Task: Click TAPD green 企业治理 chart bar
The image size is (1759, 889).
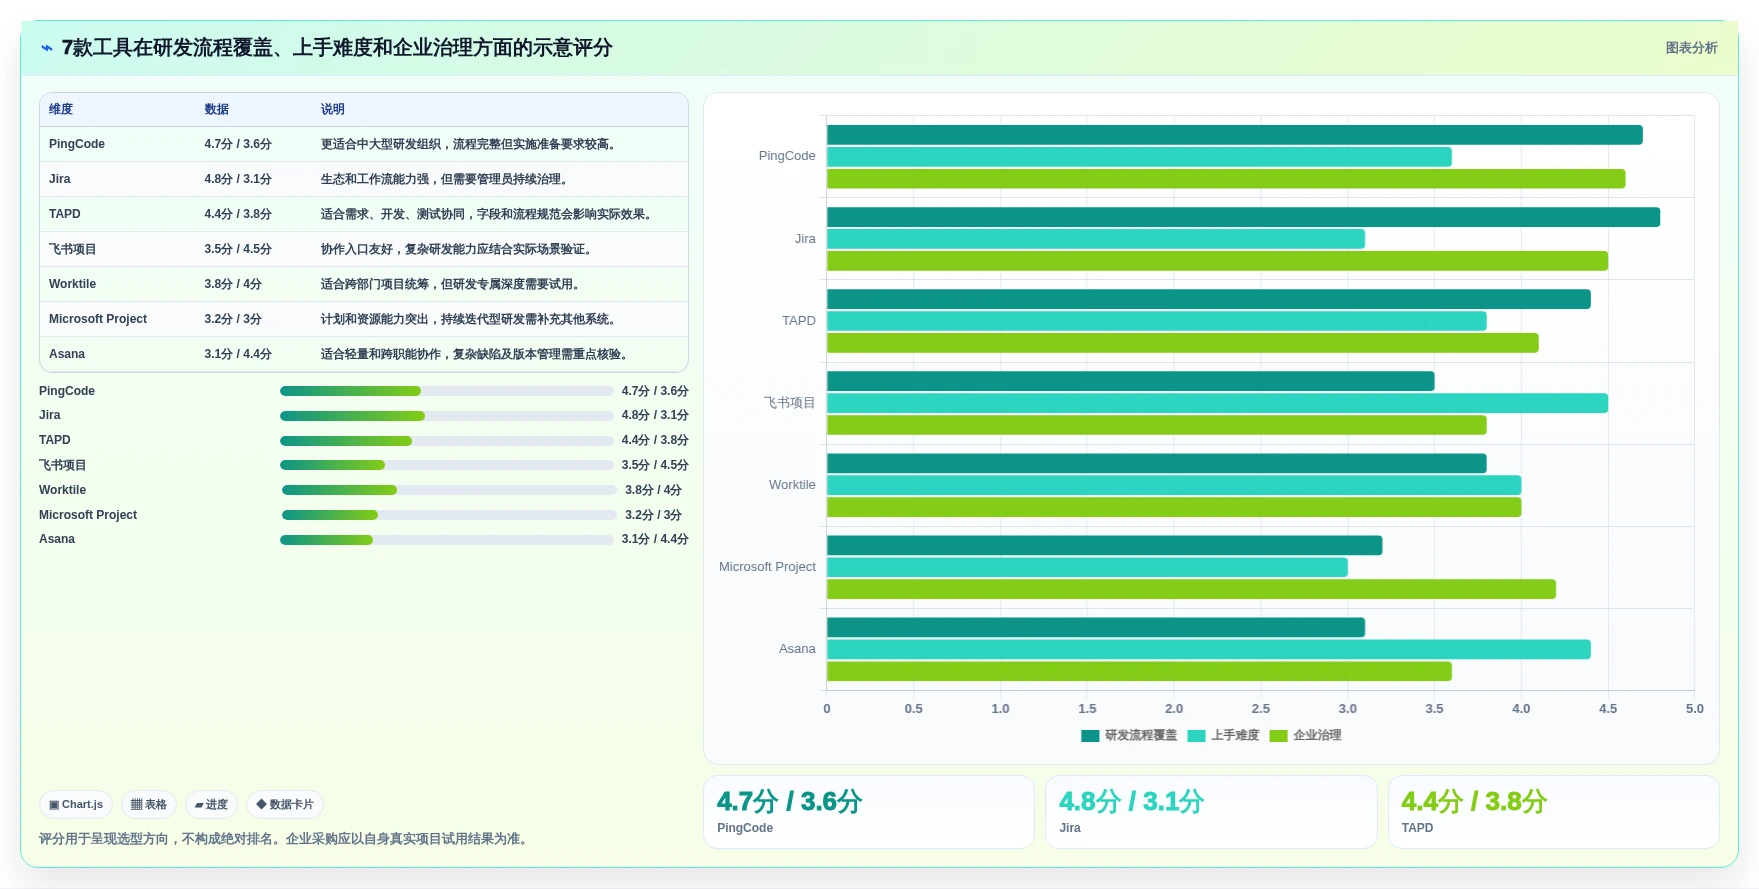Action: [x=1183, y=343]
